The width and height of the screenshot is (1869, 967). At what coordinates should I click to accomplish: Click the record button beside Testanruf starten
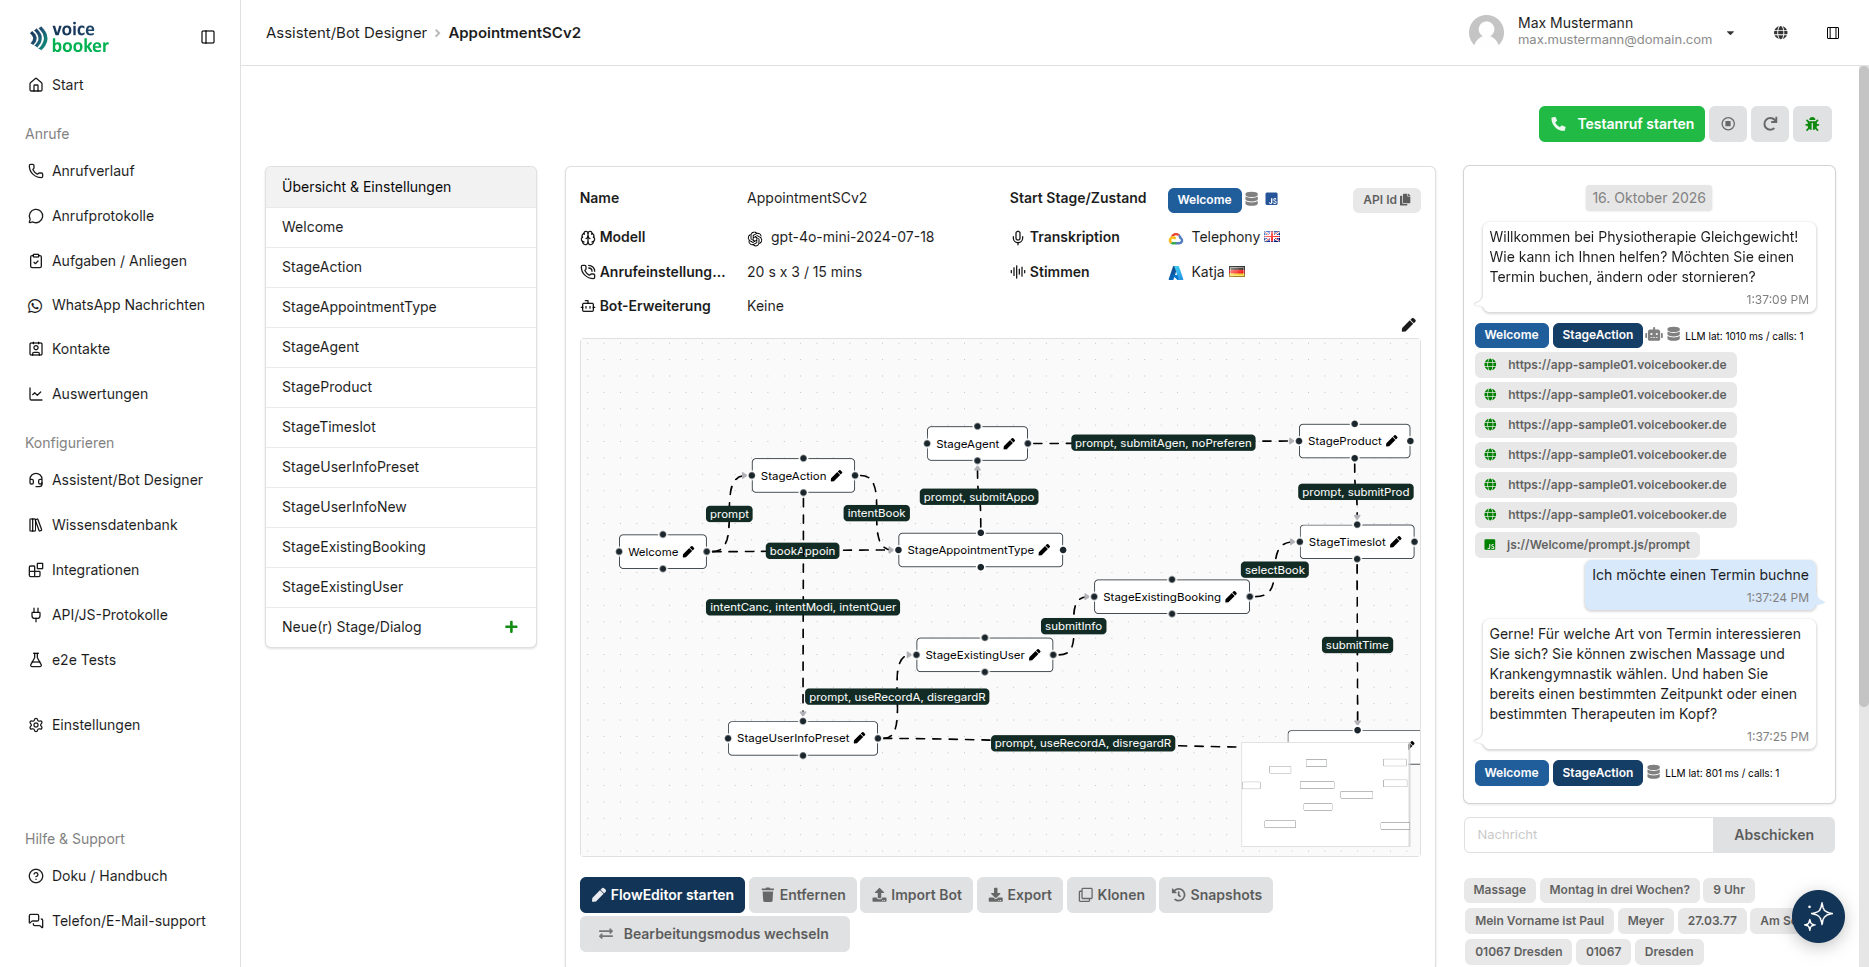(1728, 124)
